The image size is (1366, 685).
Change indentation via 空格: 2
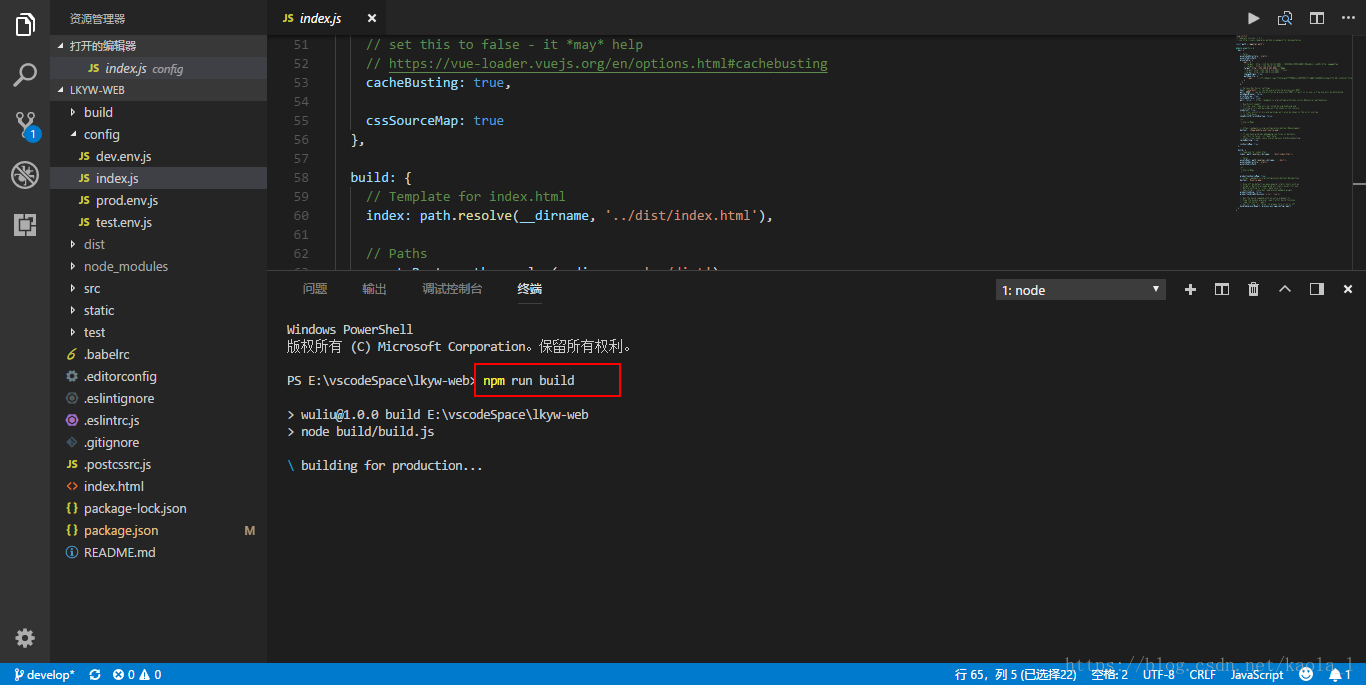(1109, 675)
